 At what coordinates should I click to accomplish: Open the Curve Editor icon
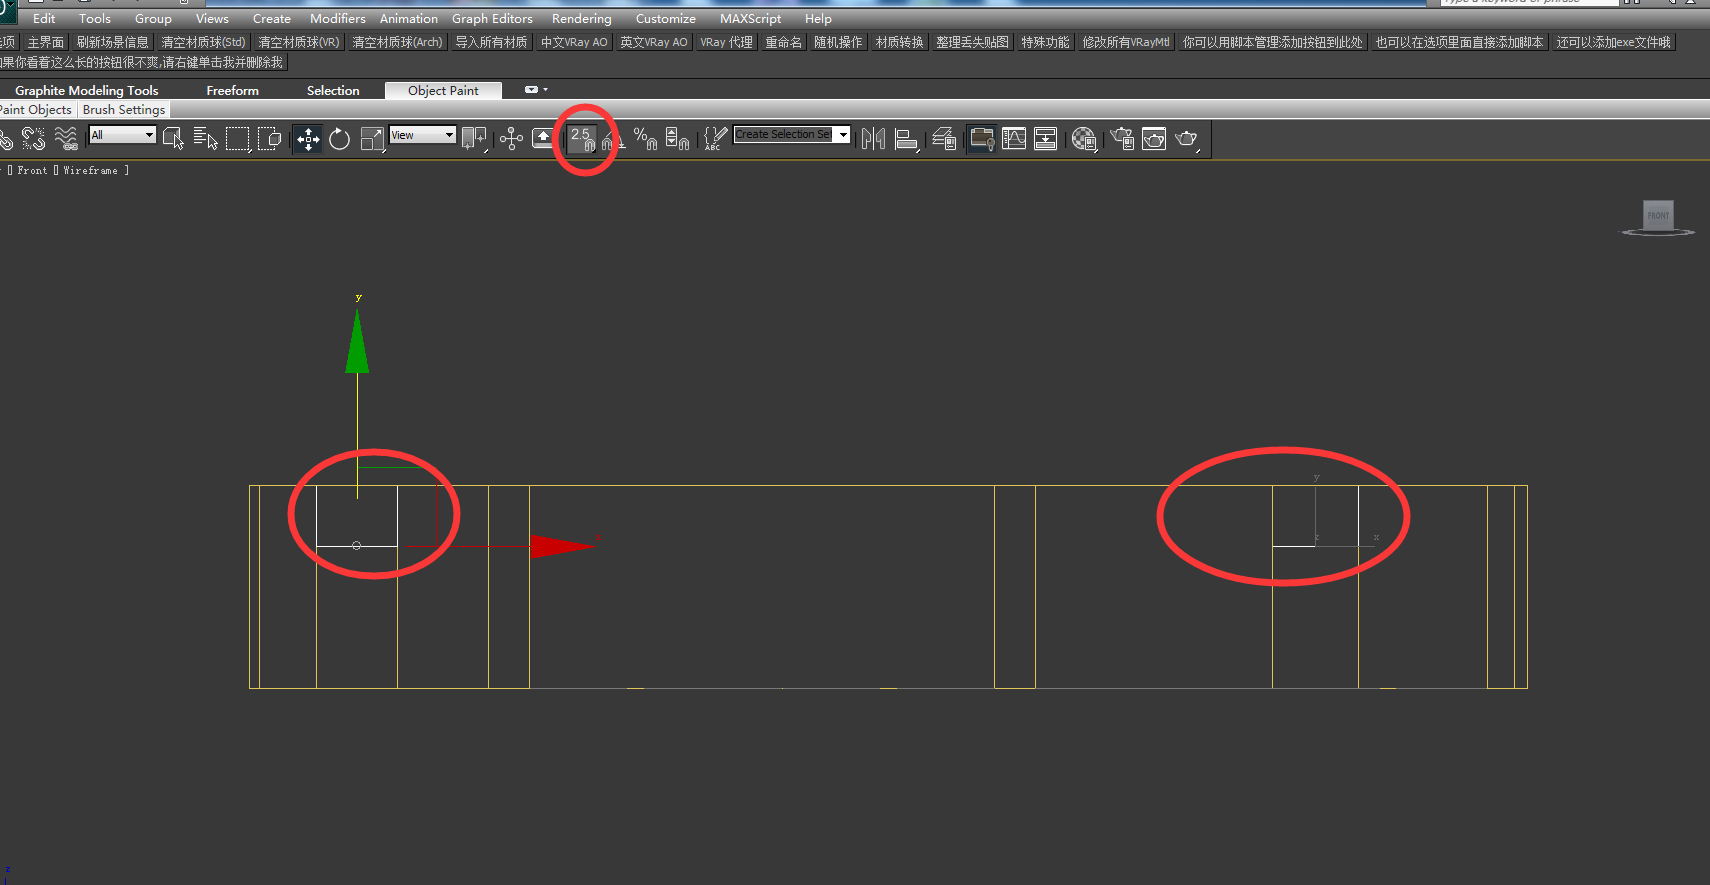(x=1014, y=139)
